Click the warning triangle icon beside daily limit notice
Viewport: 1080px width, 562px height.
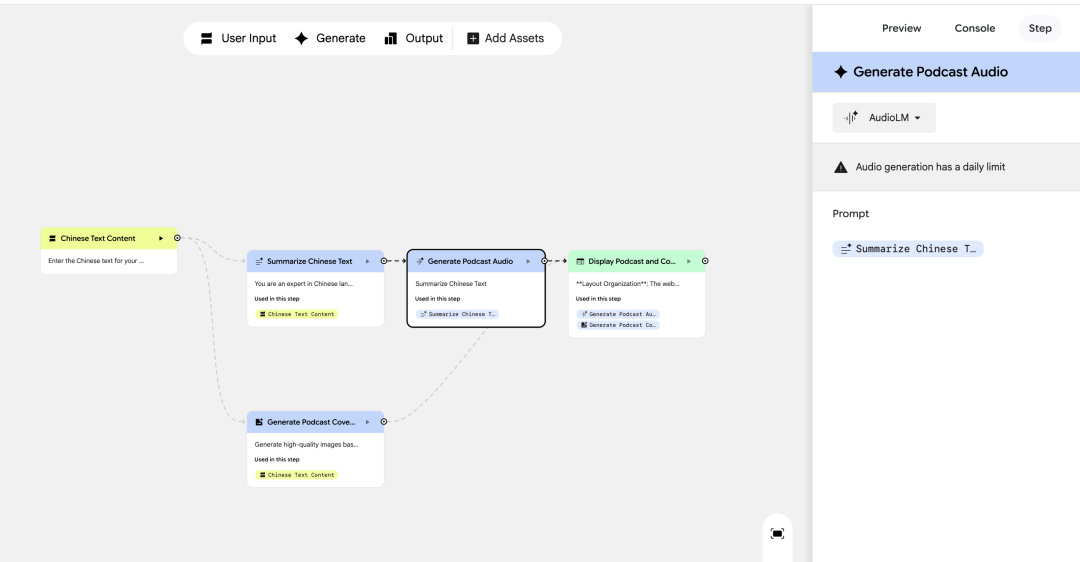841,167
